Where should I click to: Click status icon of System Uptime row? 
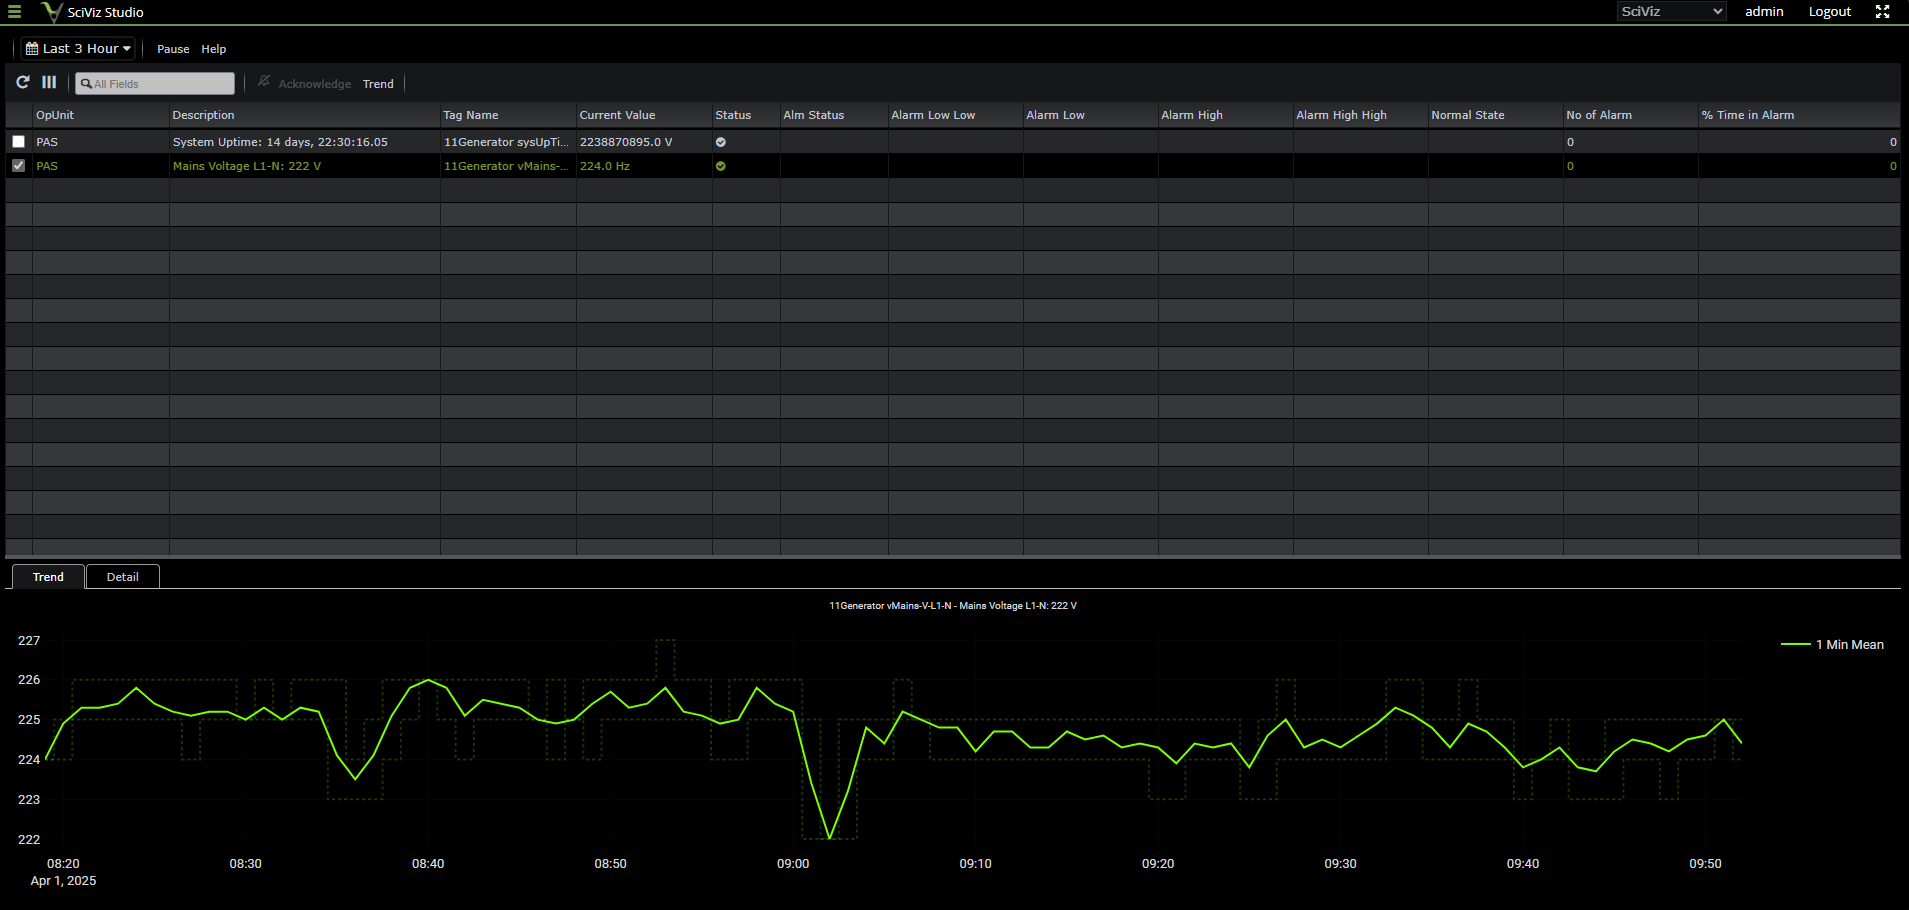coord(721,142)
